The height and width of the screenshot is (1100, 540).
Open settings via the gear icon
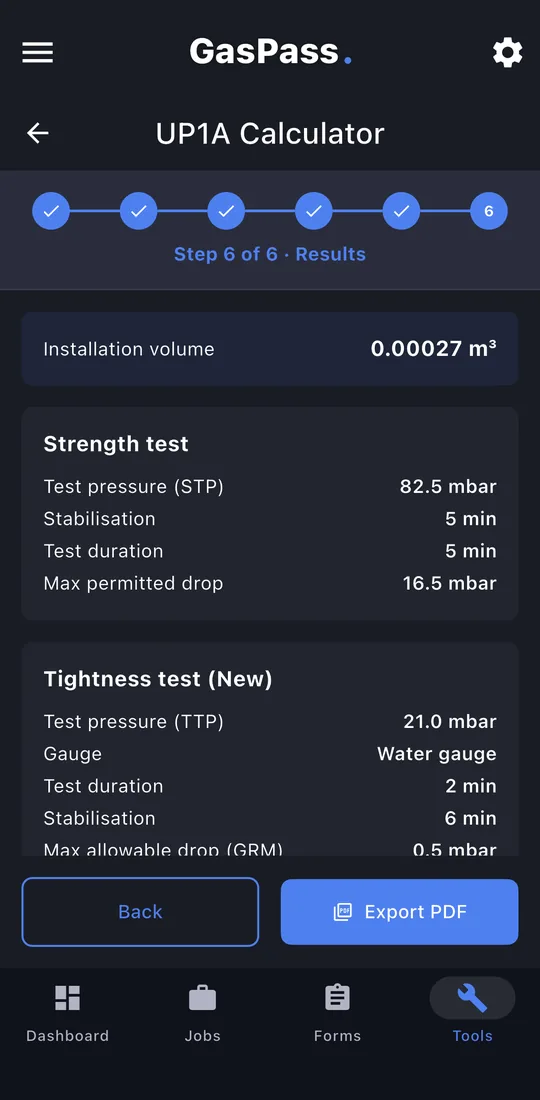pyautogui.click(x=508, y=53)
